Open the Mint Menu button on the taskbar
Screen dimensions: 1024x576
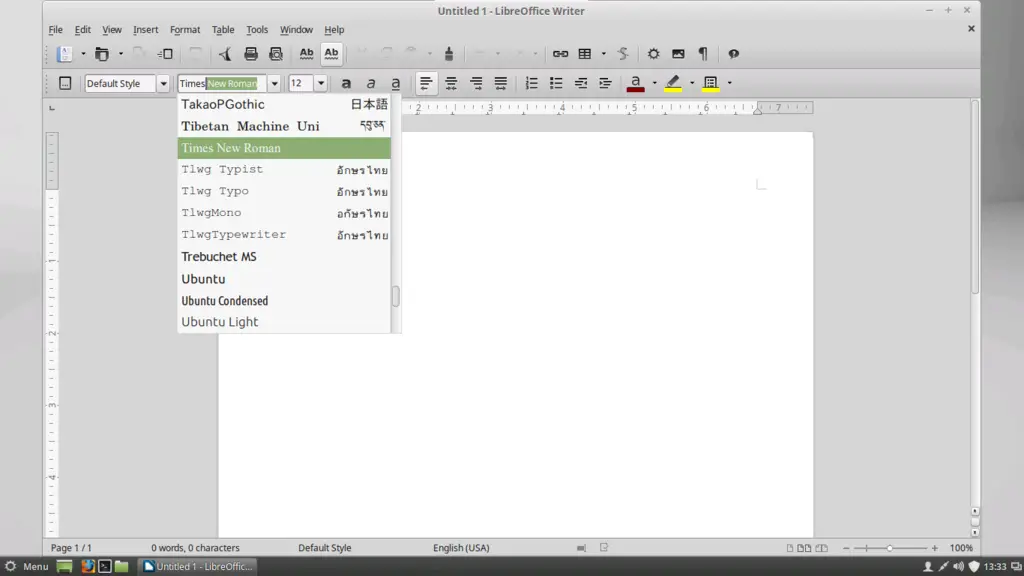27,566
